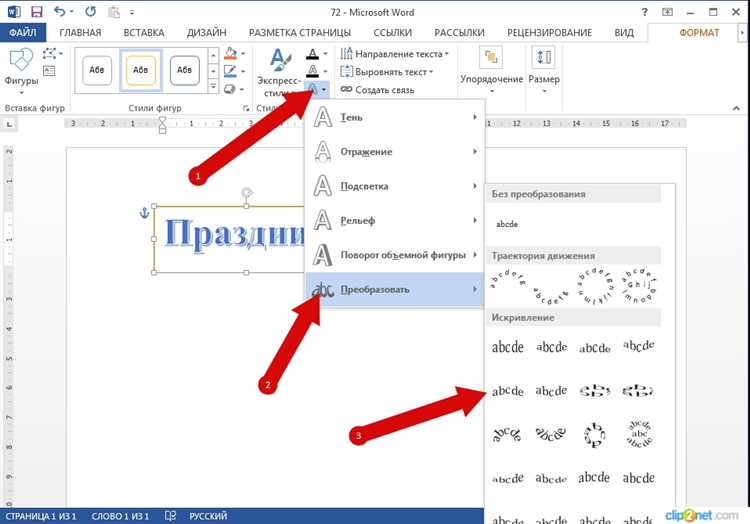This screenshot has height=524, width=750.
Task: Expand the full shape styles gallery
Action: tap(213, 87)
